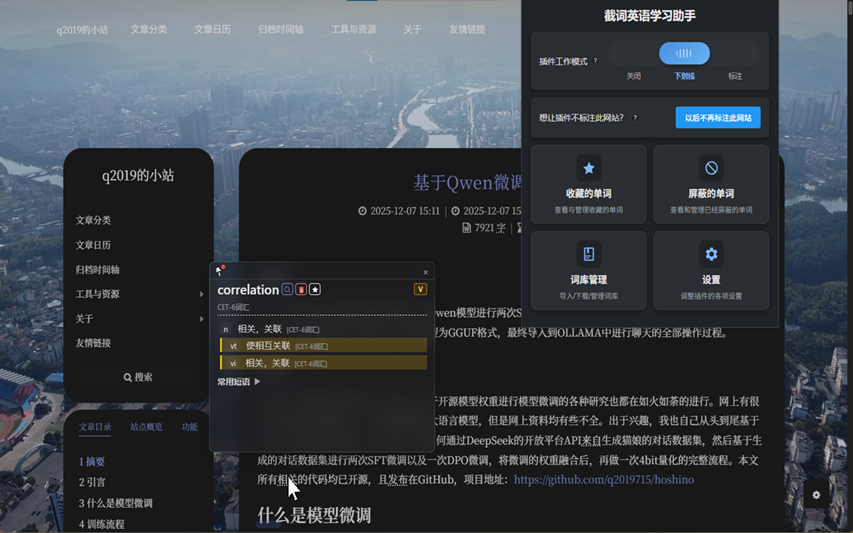Viewport: 853px width, 533px height.
Task: Star the word correlation
Action: pyautogui.click(x=315, y=289)
